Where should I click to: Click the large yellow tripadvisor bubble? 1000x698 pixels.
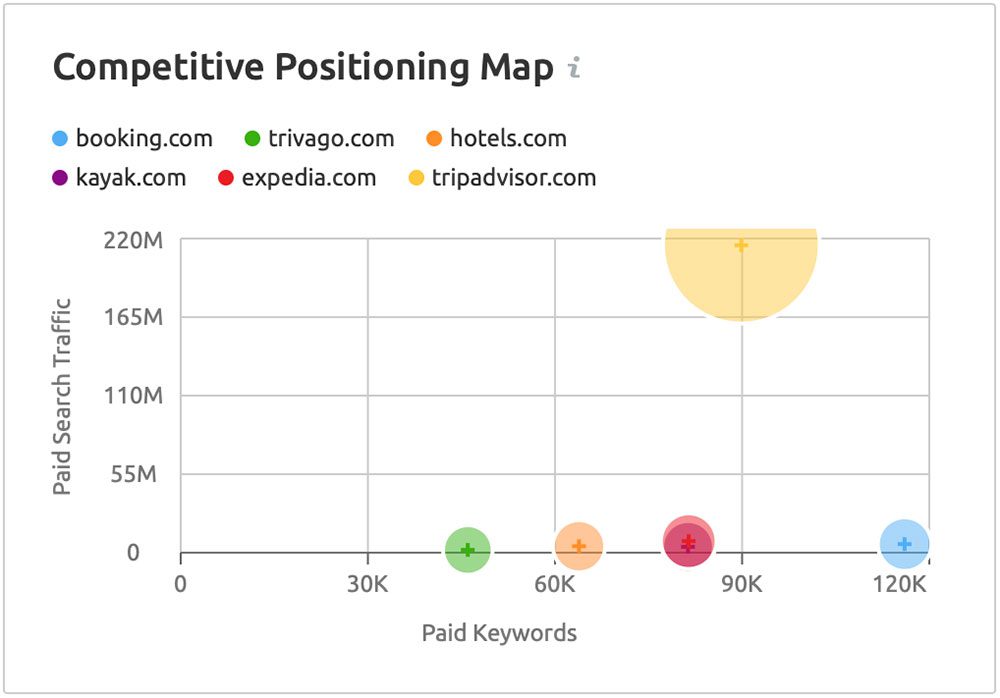pyautogui.click(x=741, y=274)
